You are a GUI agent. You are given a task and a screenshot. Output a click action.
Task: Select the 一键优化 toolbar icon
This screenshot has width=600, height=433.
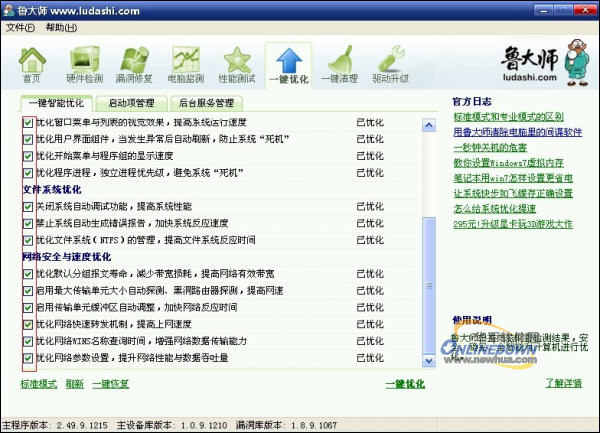click(288, 64)
